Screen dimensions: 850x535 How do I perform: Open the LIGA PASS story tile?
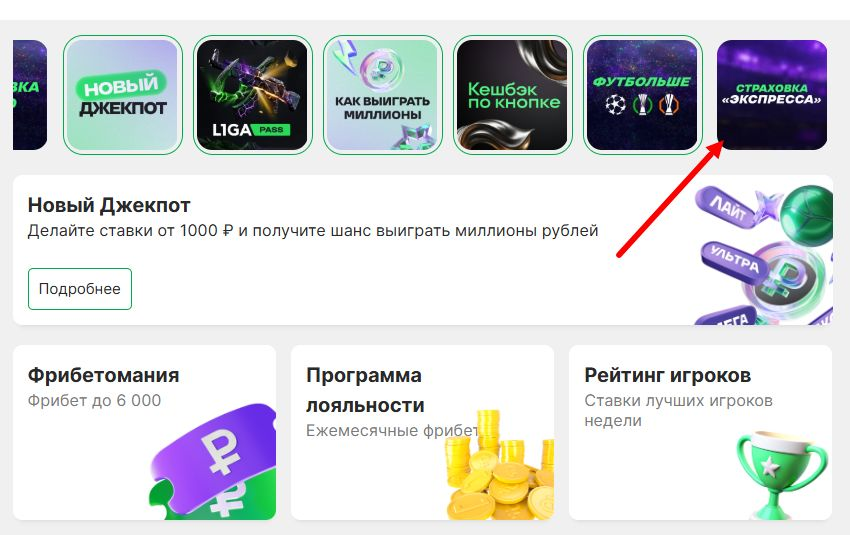(x=253, y=95)
